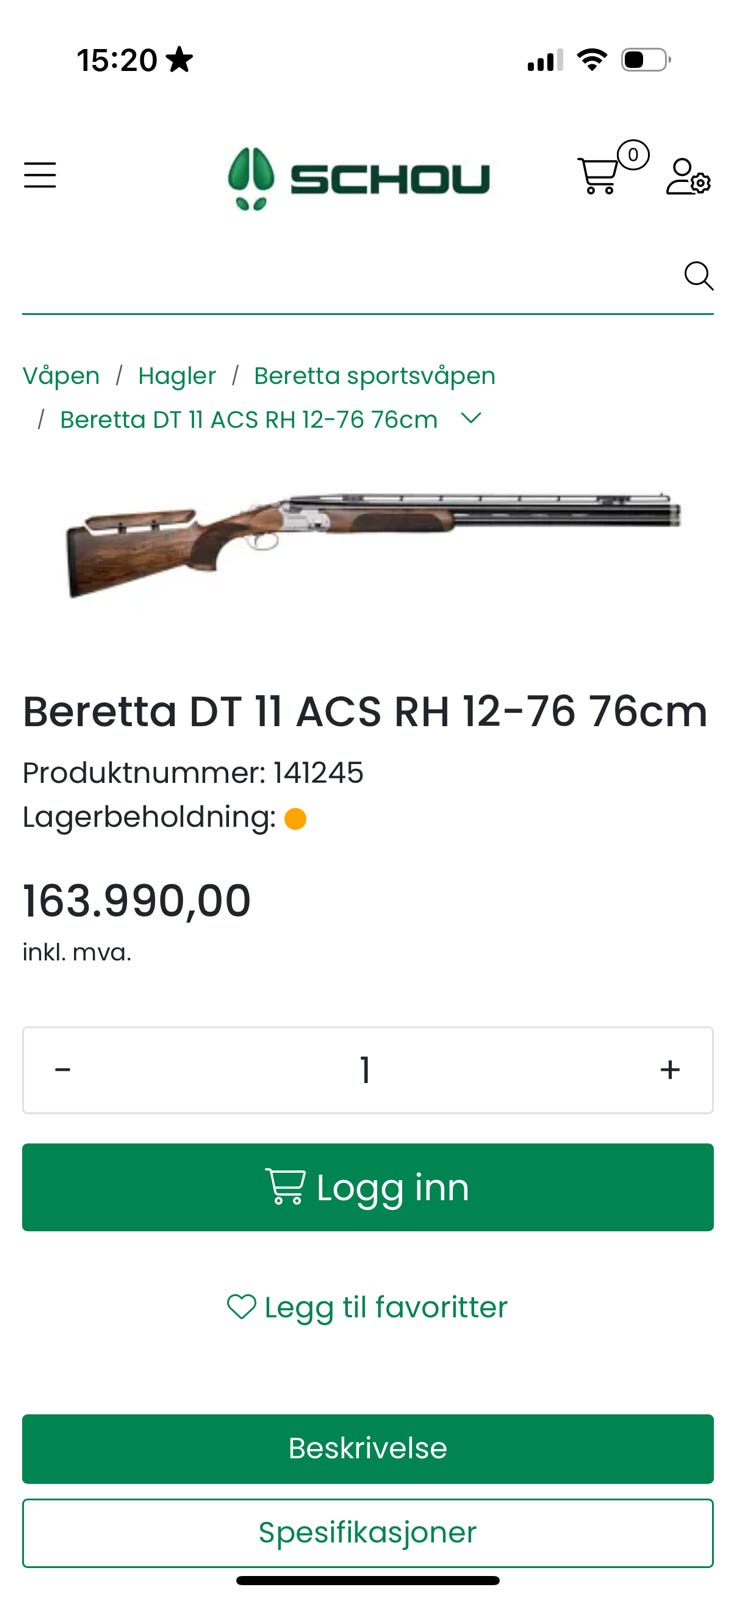Click the heart favorites icon
Image resolution: width=736 pixels, height=1600 pixels.
tap(241, 1306)
